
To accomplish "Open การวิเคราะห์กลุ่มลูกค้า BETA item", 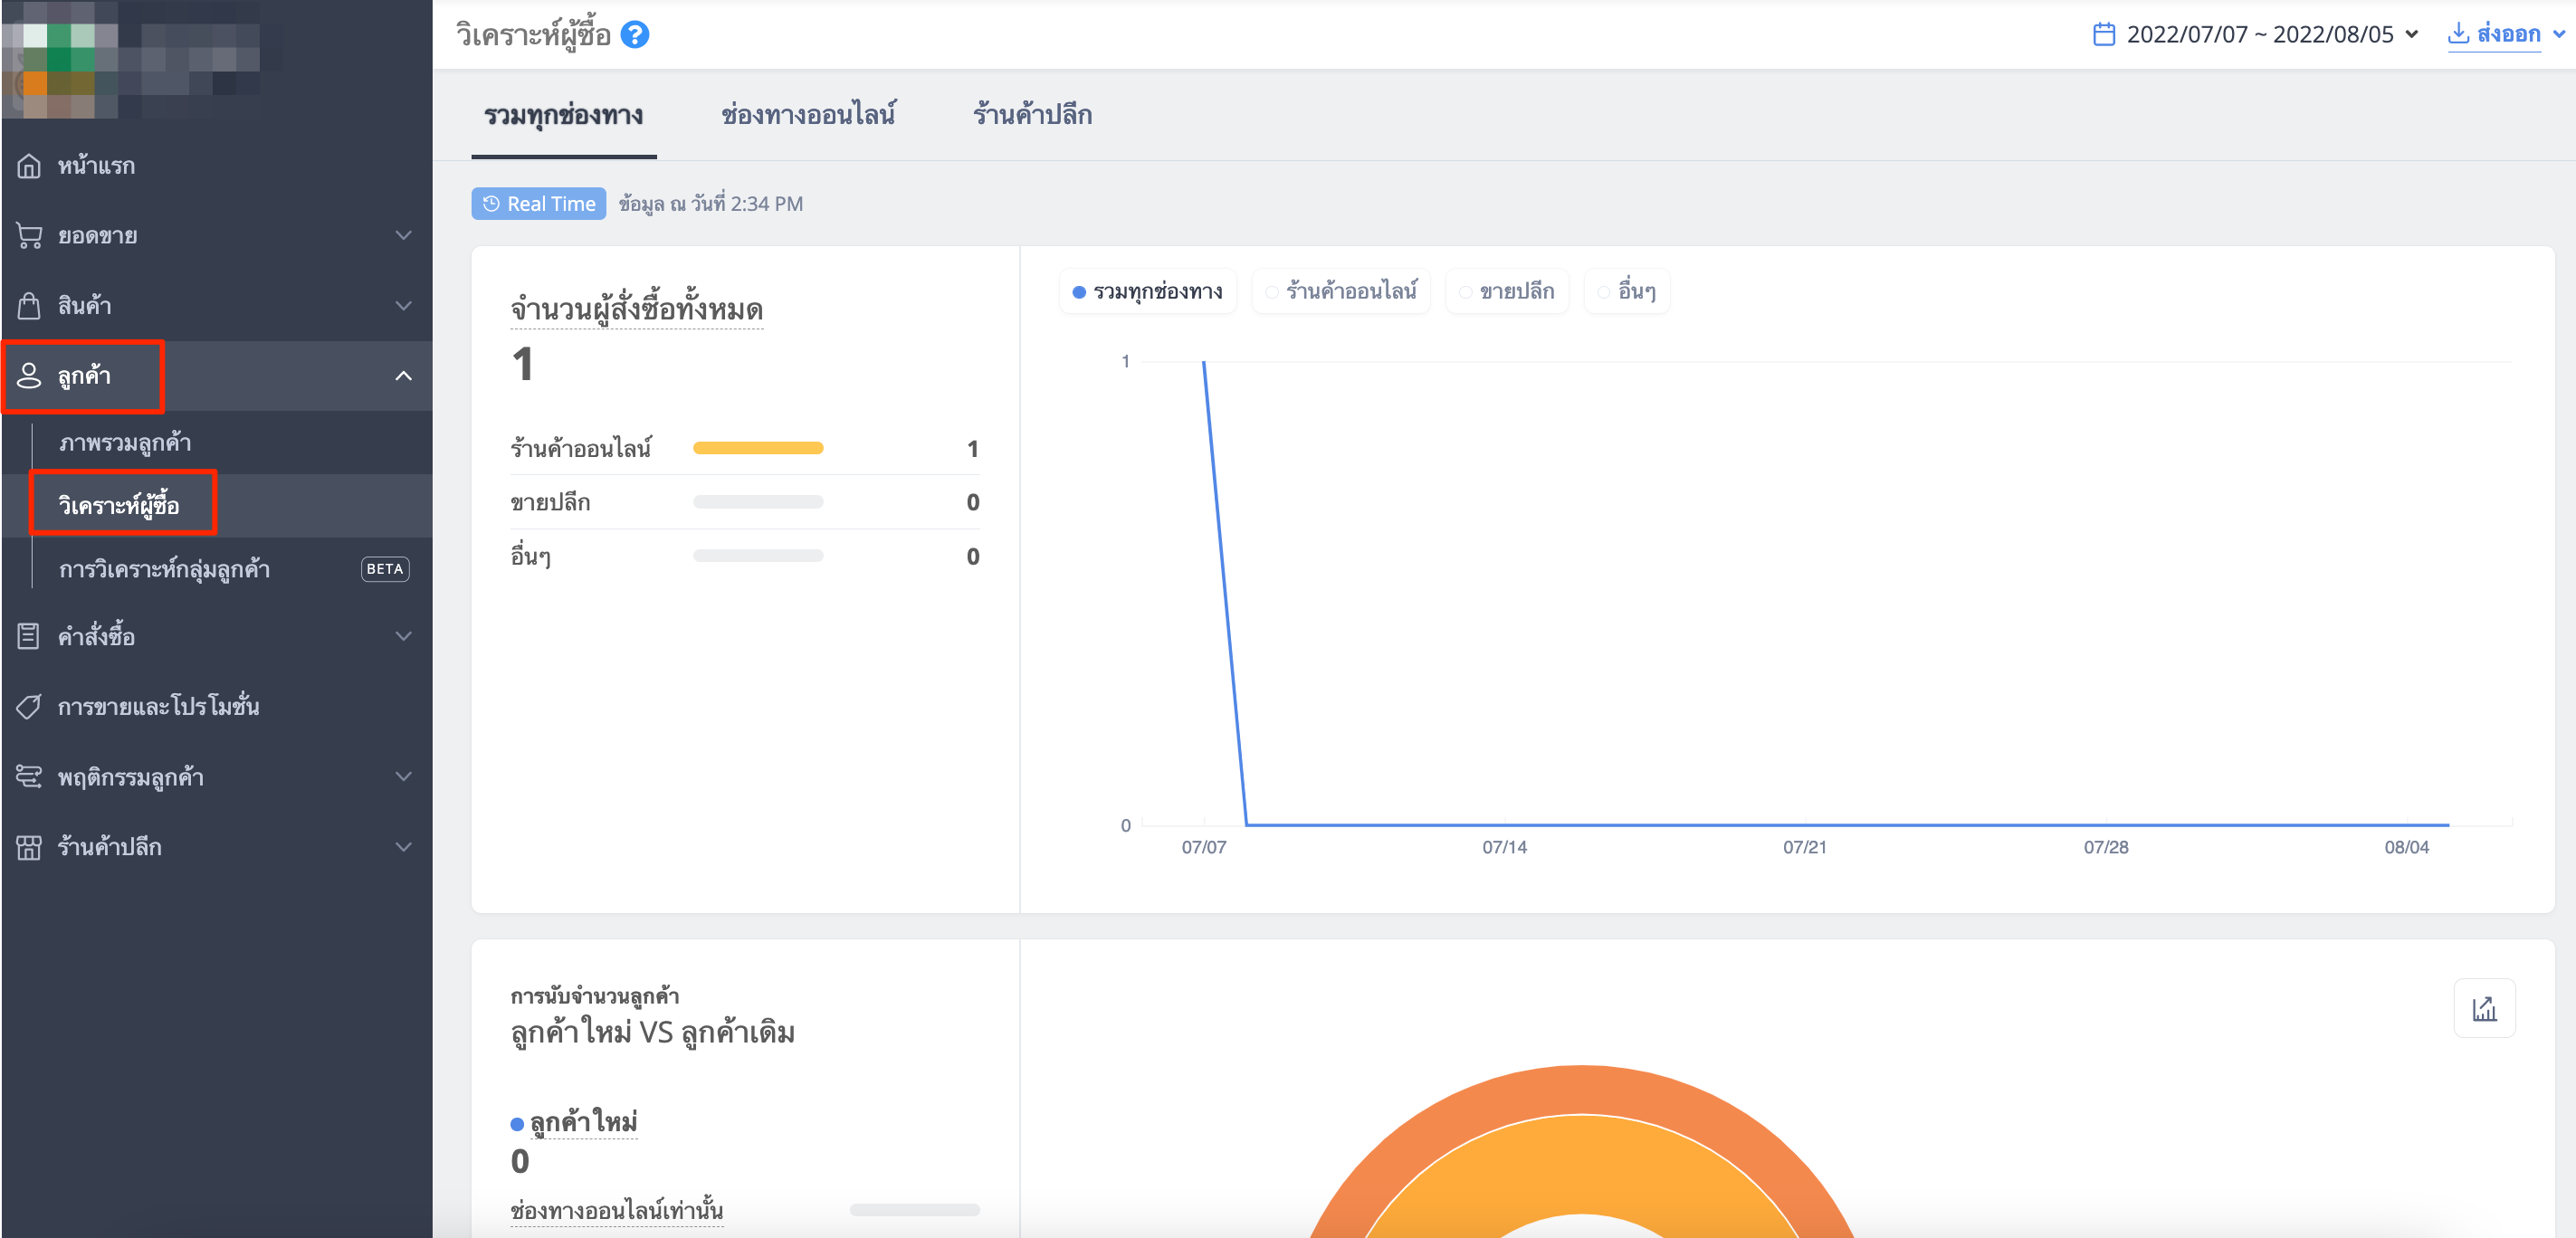I will [x=232, y=569].
